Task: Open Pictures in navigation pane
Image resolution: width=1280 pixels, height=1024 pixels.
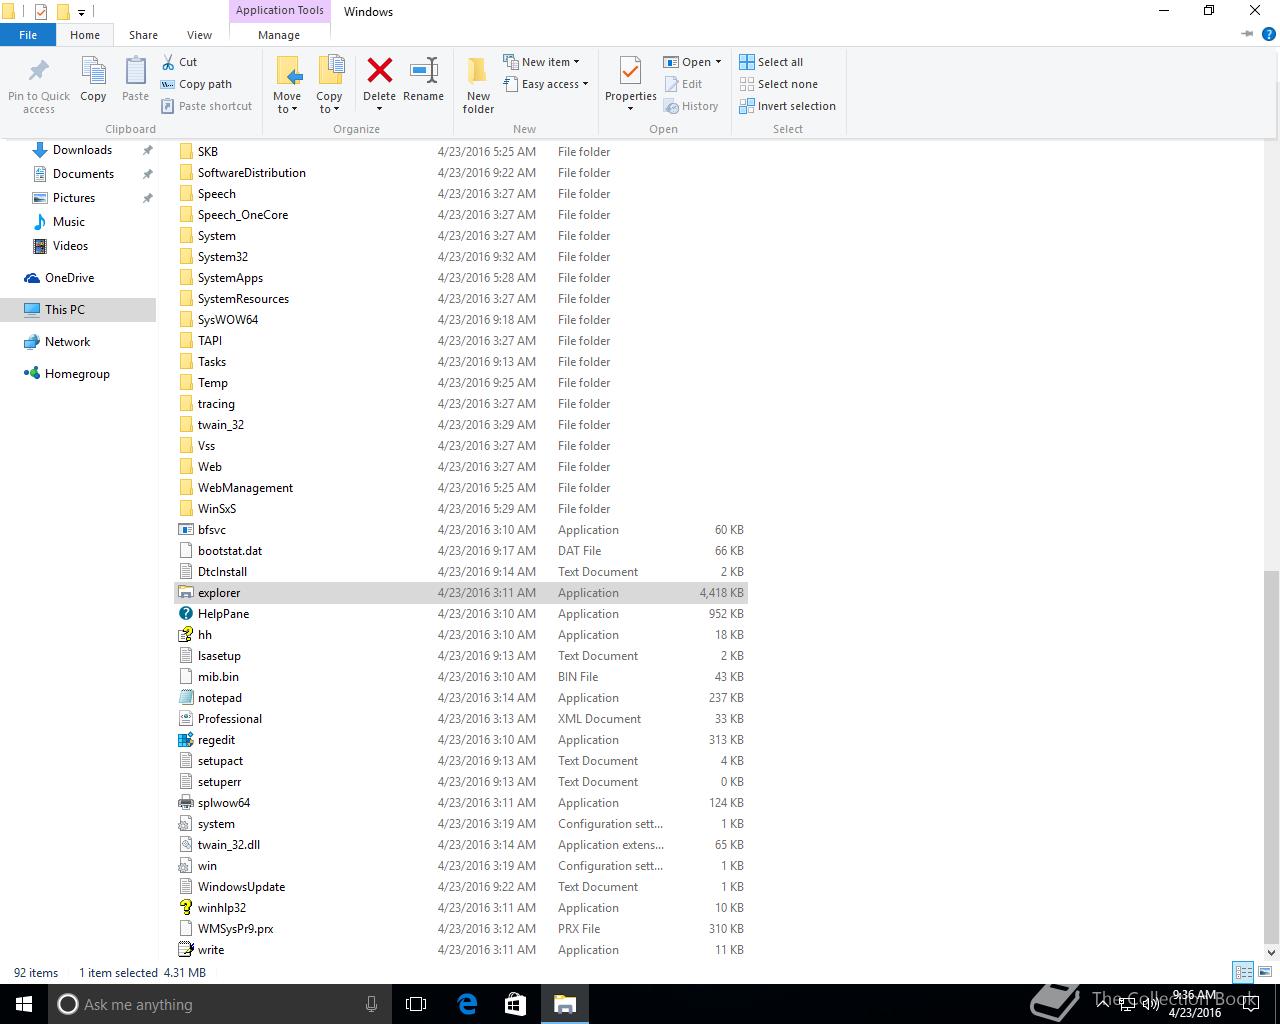Action: pos(74,198)
